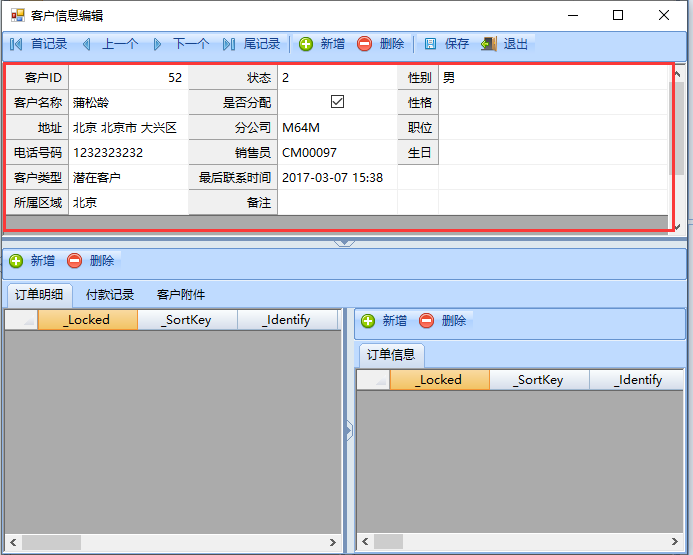Image resolution: width=693 pixels, height=555 pixels.
Task: Delete row via 删除 above 订单明细 tab
Action: pyautogui.click(x=91, y=261)
